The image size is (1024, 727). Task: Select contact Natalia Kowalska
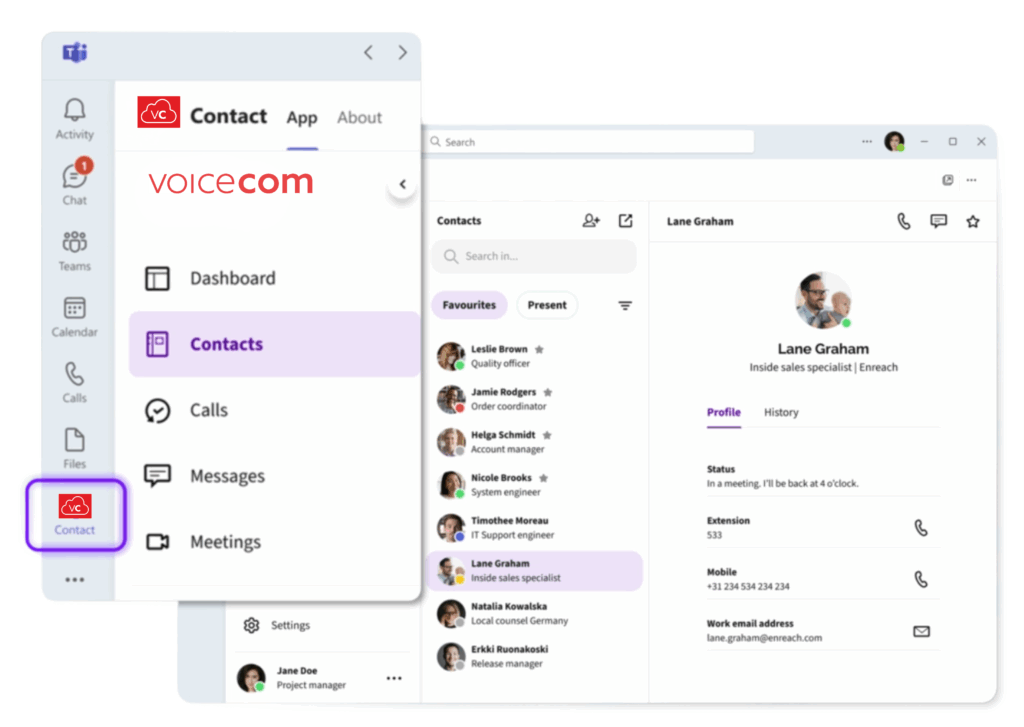534,613
